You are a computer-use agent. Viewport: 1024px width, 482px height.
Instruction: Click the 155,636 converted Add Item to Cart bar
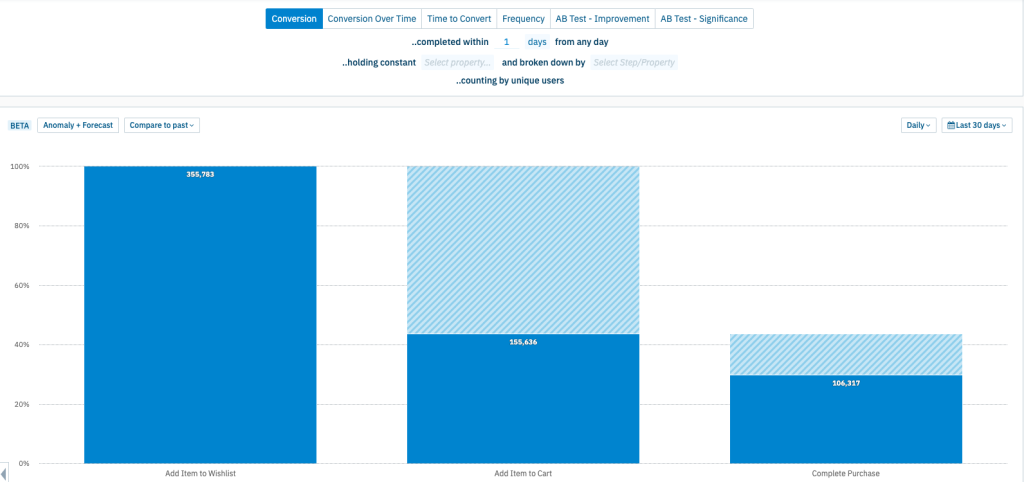(x=523, y=399)
